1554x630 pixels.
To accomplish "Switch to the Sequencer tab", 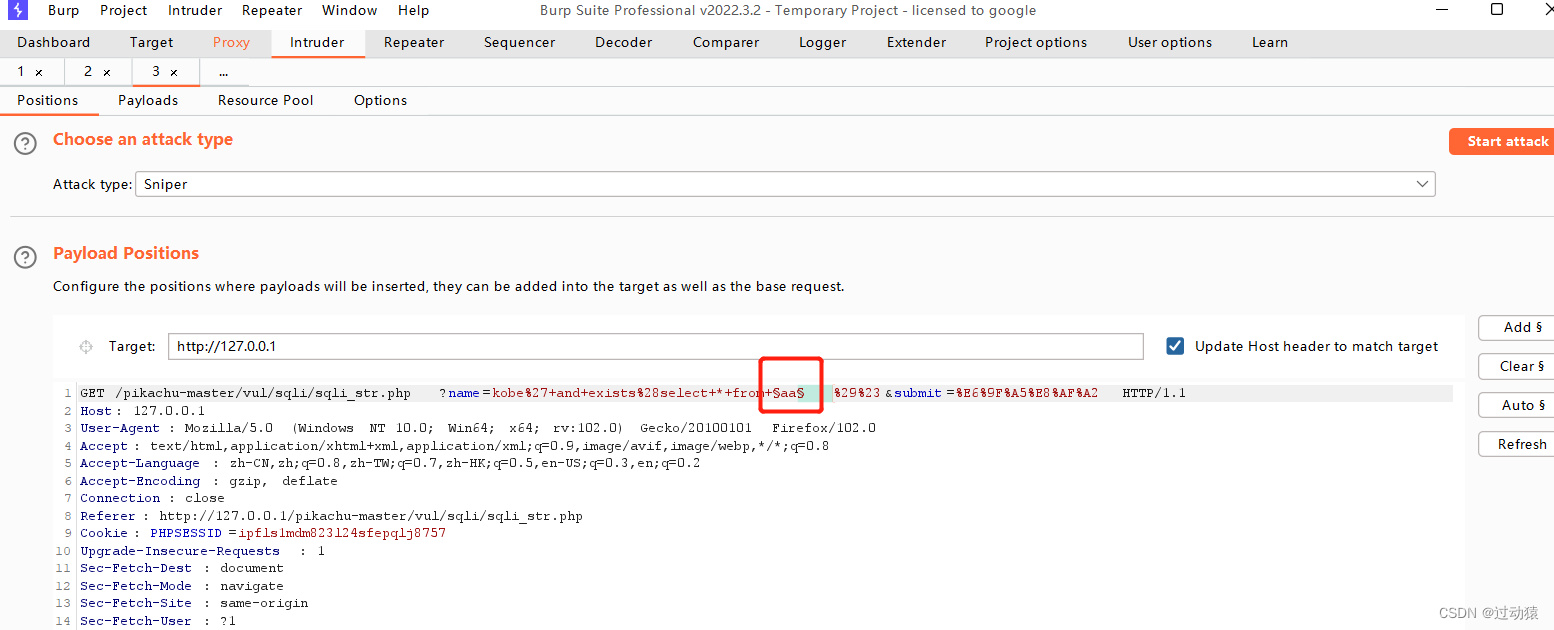I will [x=519, y=42].
